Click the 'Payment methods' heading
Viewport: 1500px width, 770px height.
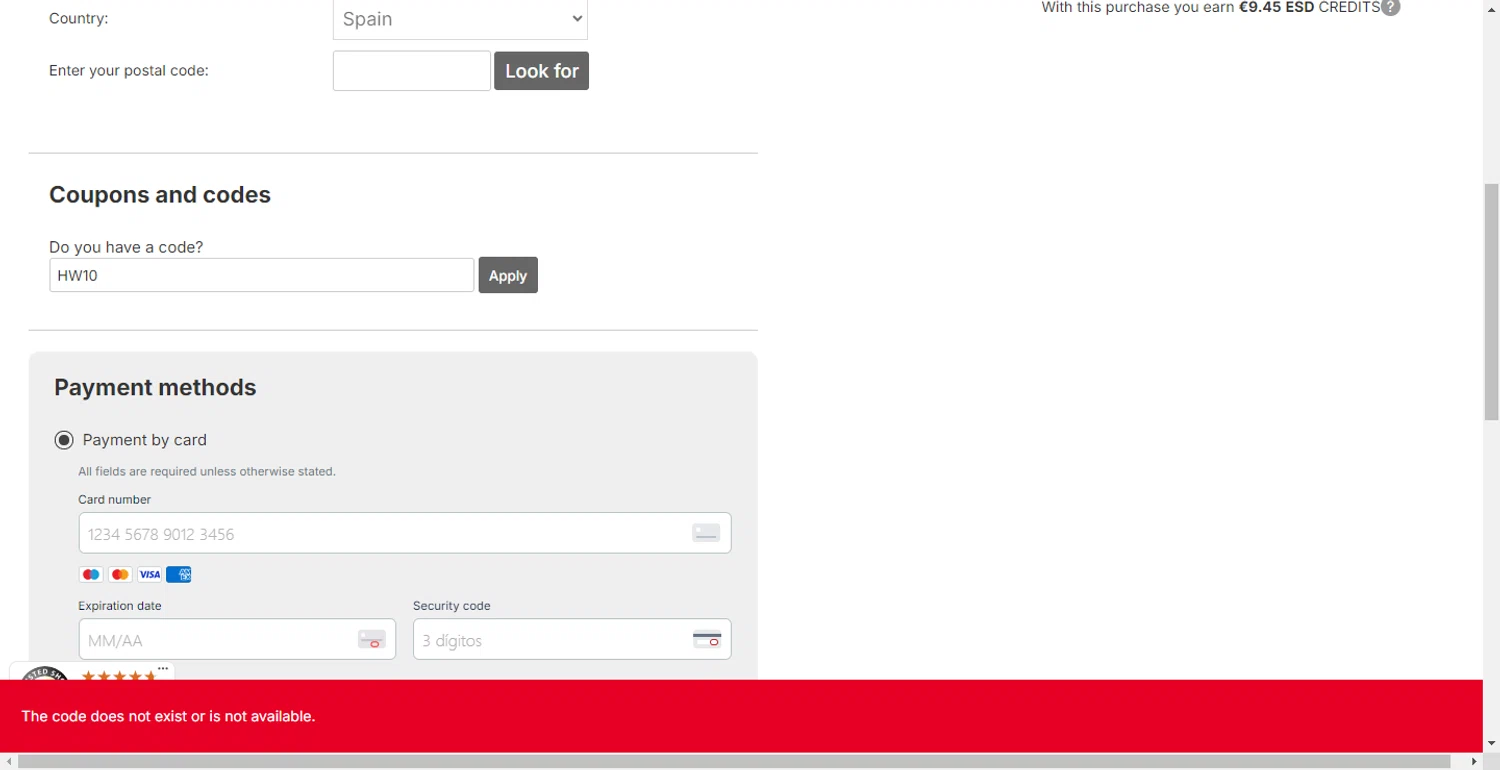point(155,388)
